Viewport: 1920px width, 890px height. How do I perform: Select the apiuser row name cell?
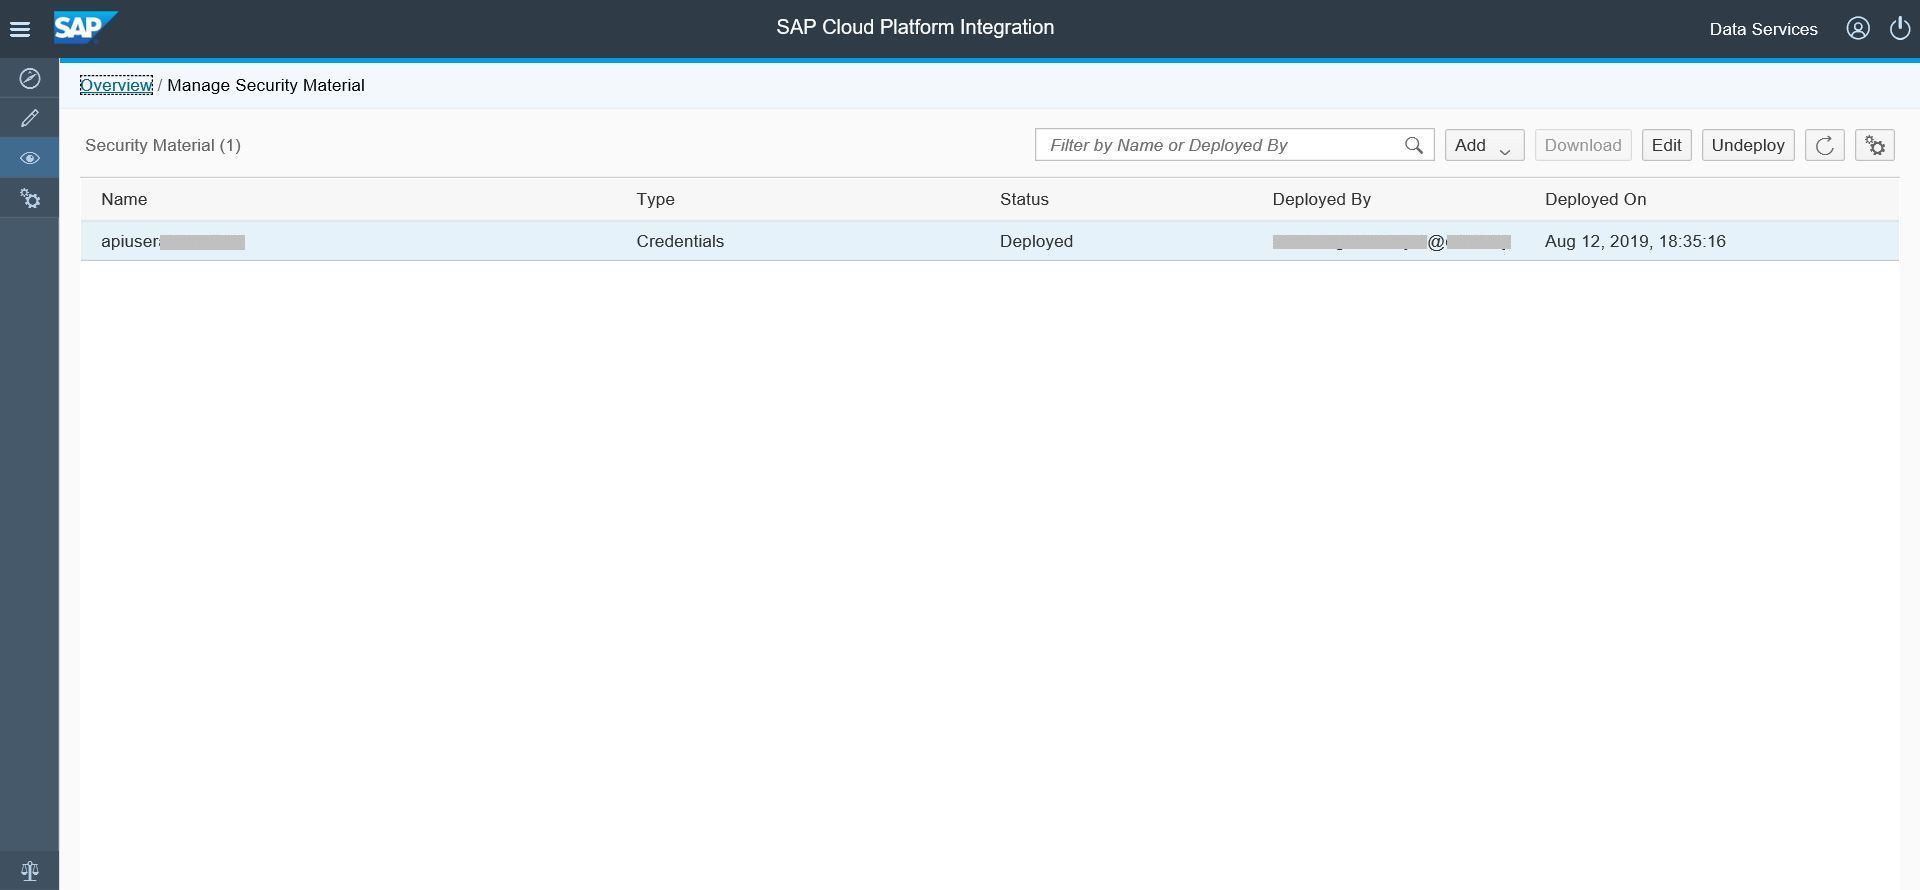(x=173, y=241)
